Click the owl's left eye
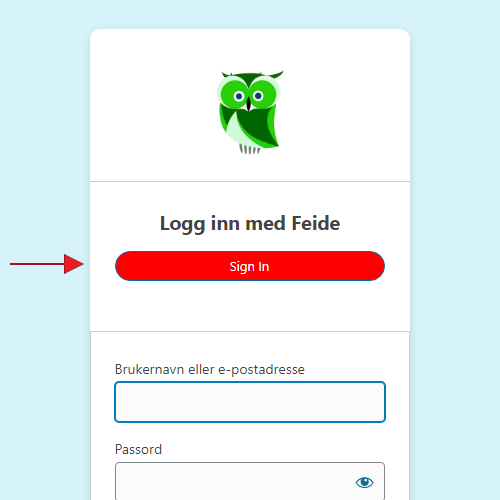 pyautogui.click(x=239, y=96)
